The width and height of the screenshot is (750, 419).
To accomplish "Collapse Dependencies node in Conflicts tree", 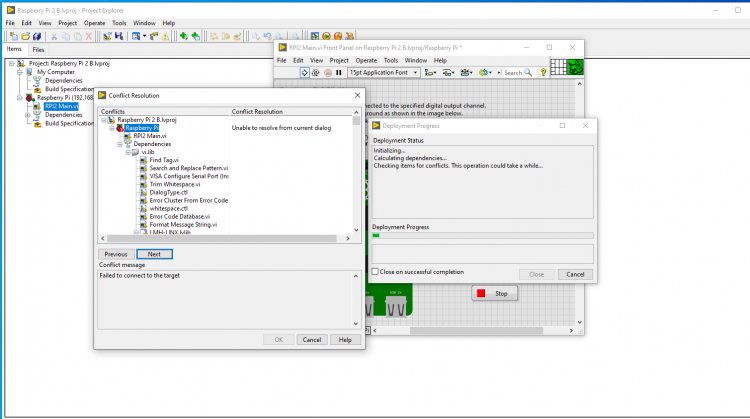I will point(120,144).
